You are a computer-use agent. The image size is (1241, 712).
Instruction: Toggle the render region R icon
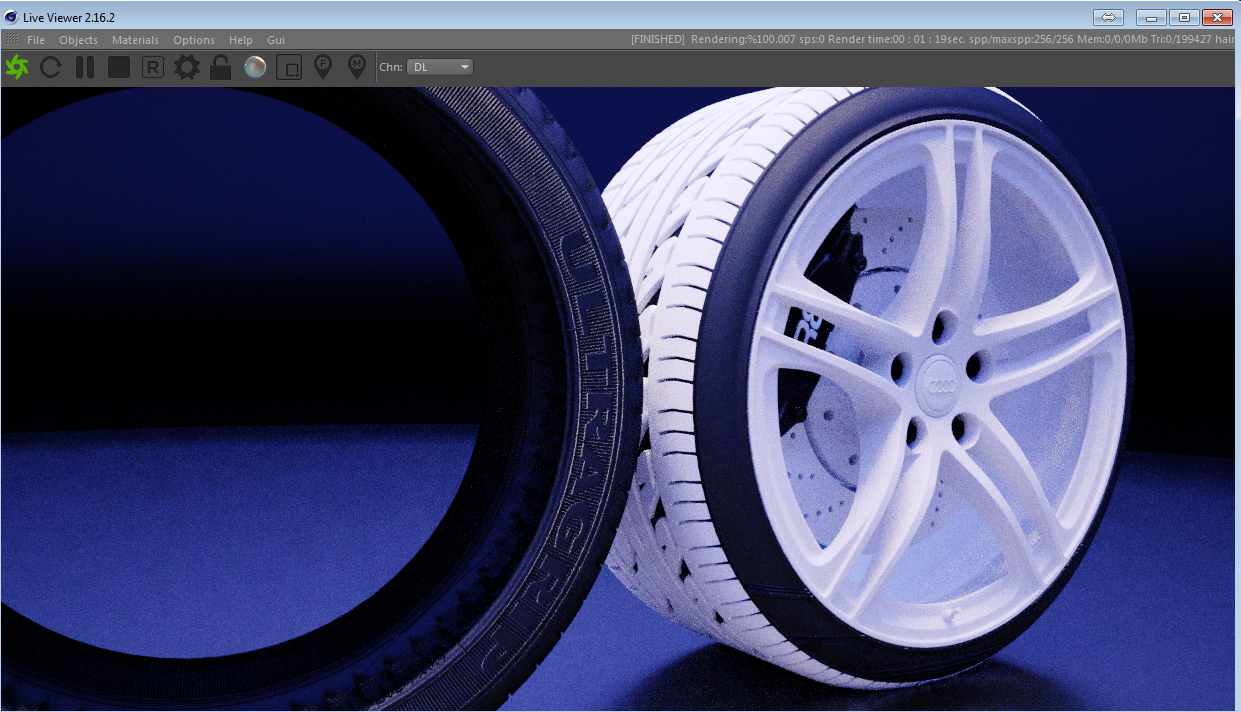coord(153,67)
